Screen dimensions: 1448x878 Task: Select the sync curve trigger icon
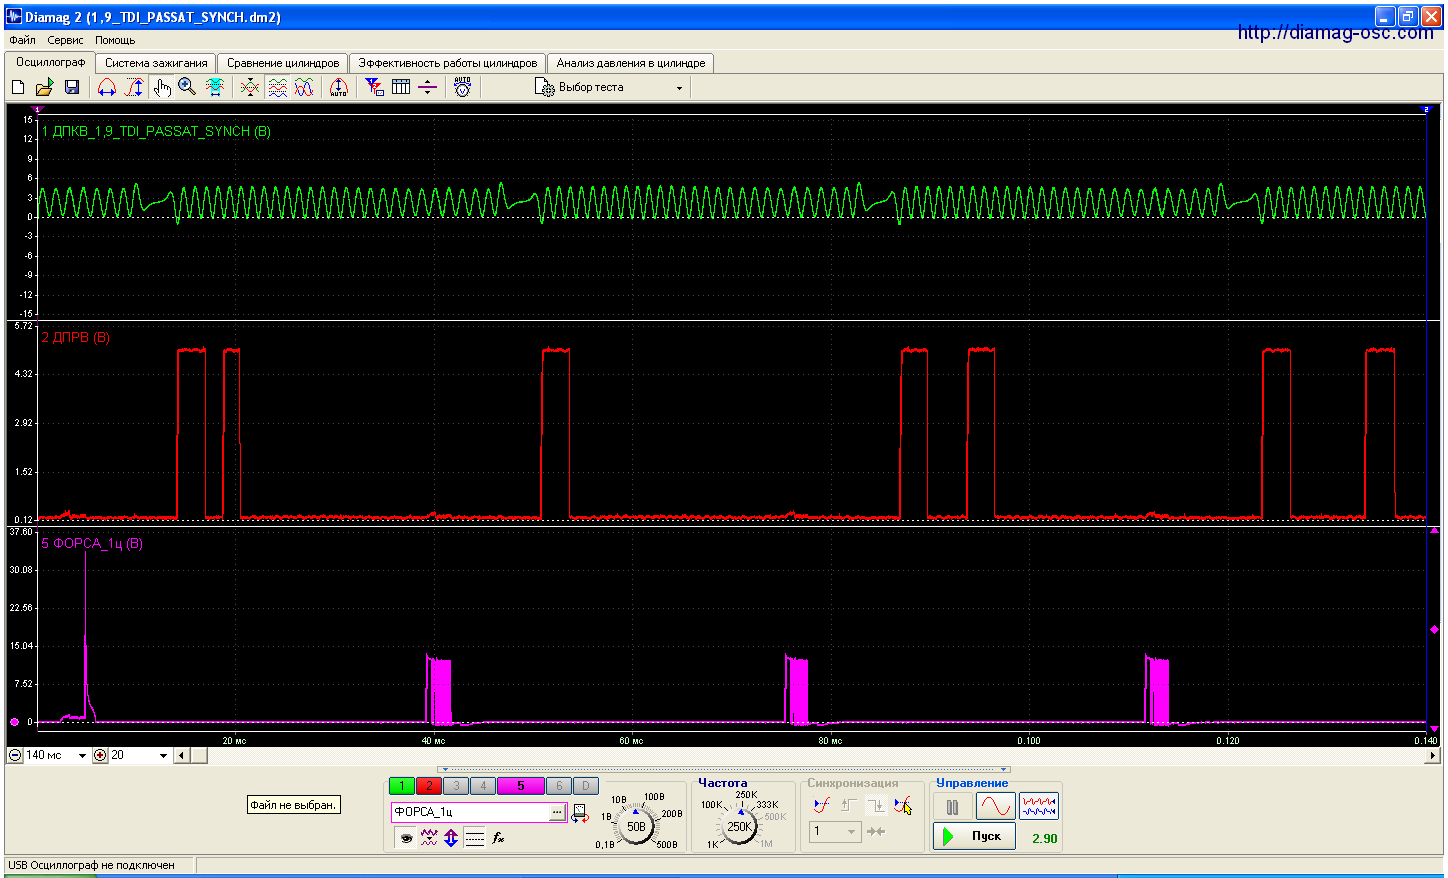[822, 805]
